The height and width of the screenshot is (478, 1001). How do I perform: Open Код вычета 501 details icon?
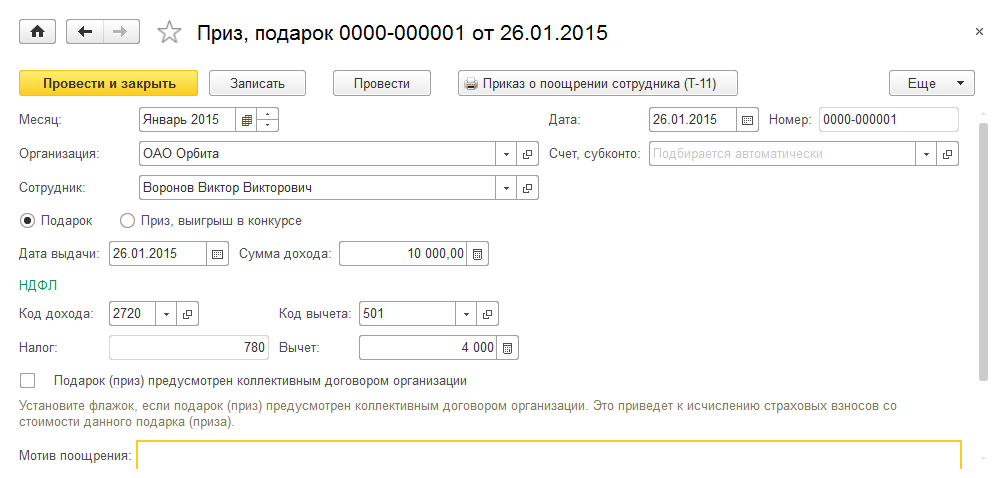487,313
